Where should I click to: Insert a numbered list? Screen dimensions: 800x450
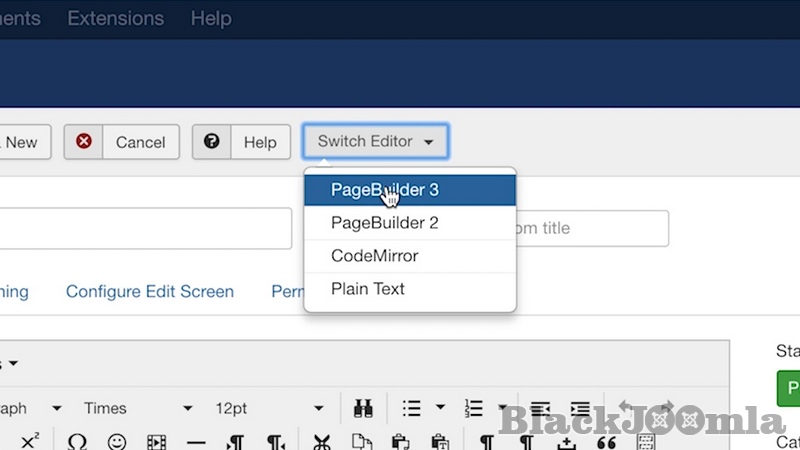point(473,408)
